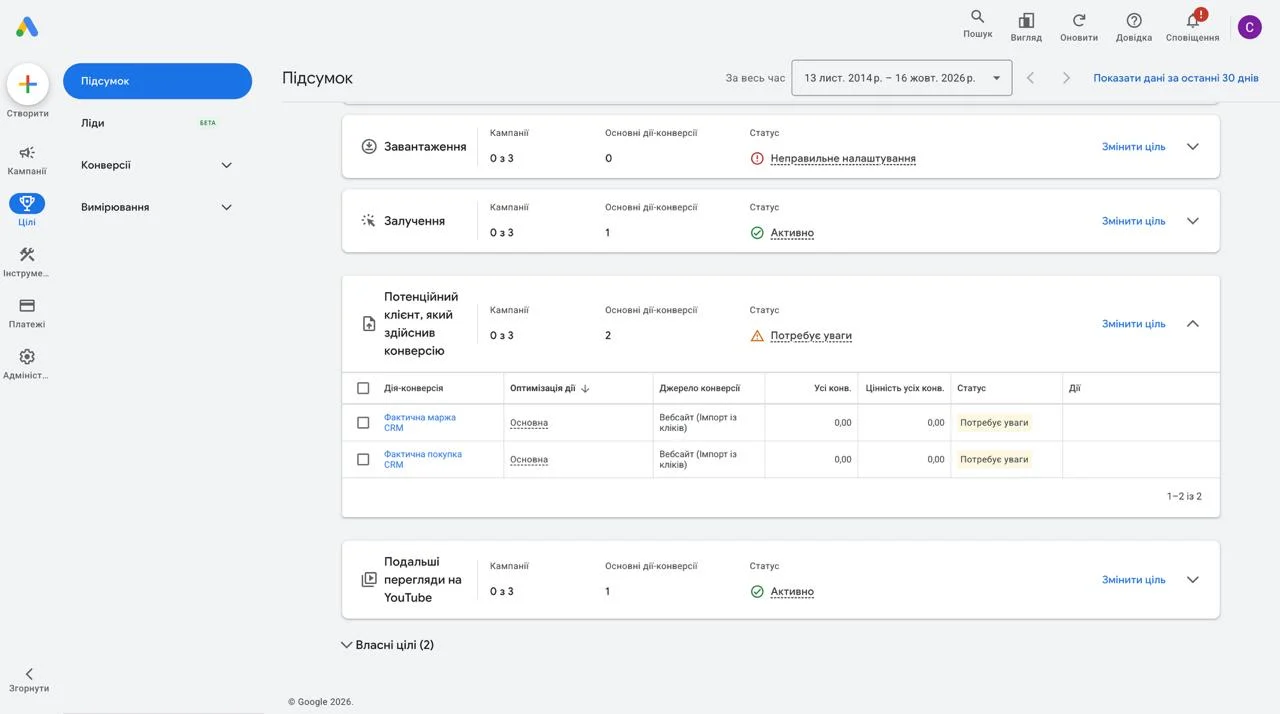Open the Фактична покупка CRM link

423,460
